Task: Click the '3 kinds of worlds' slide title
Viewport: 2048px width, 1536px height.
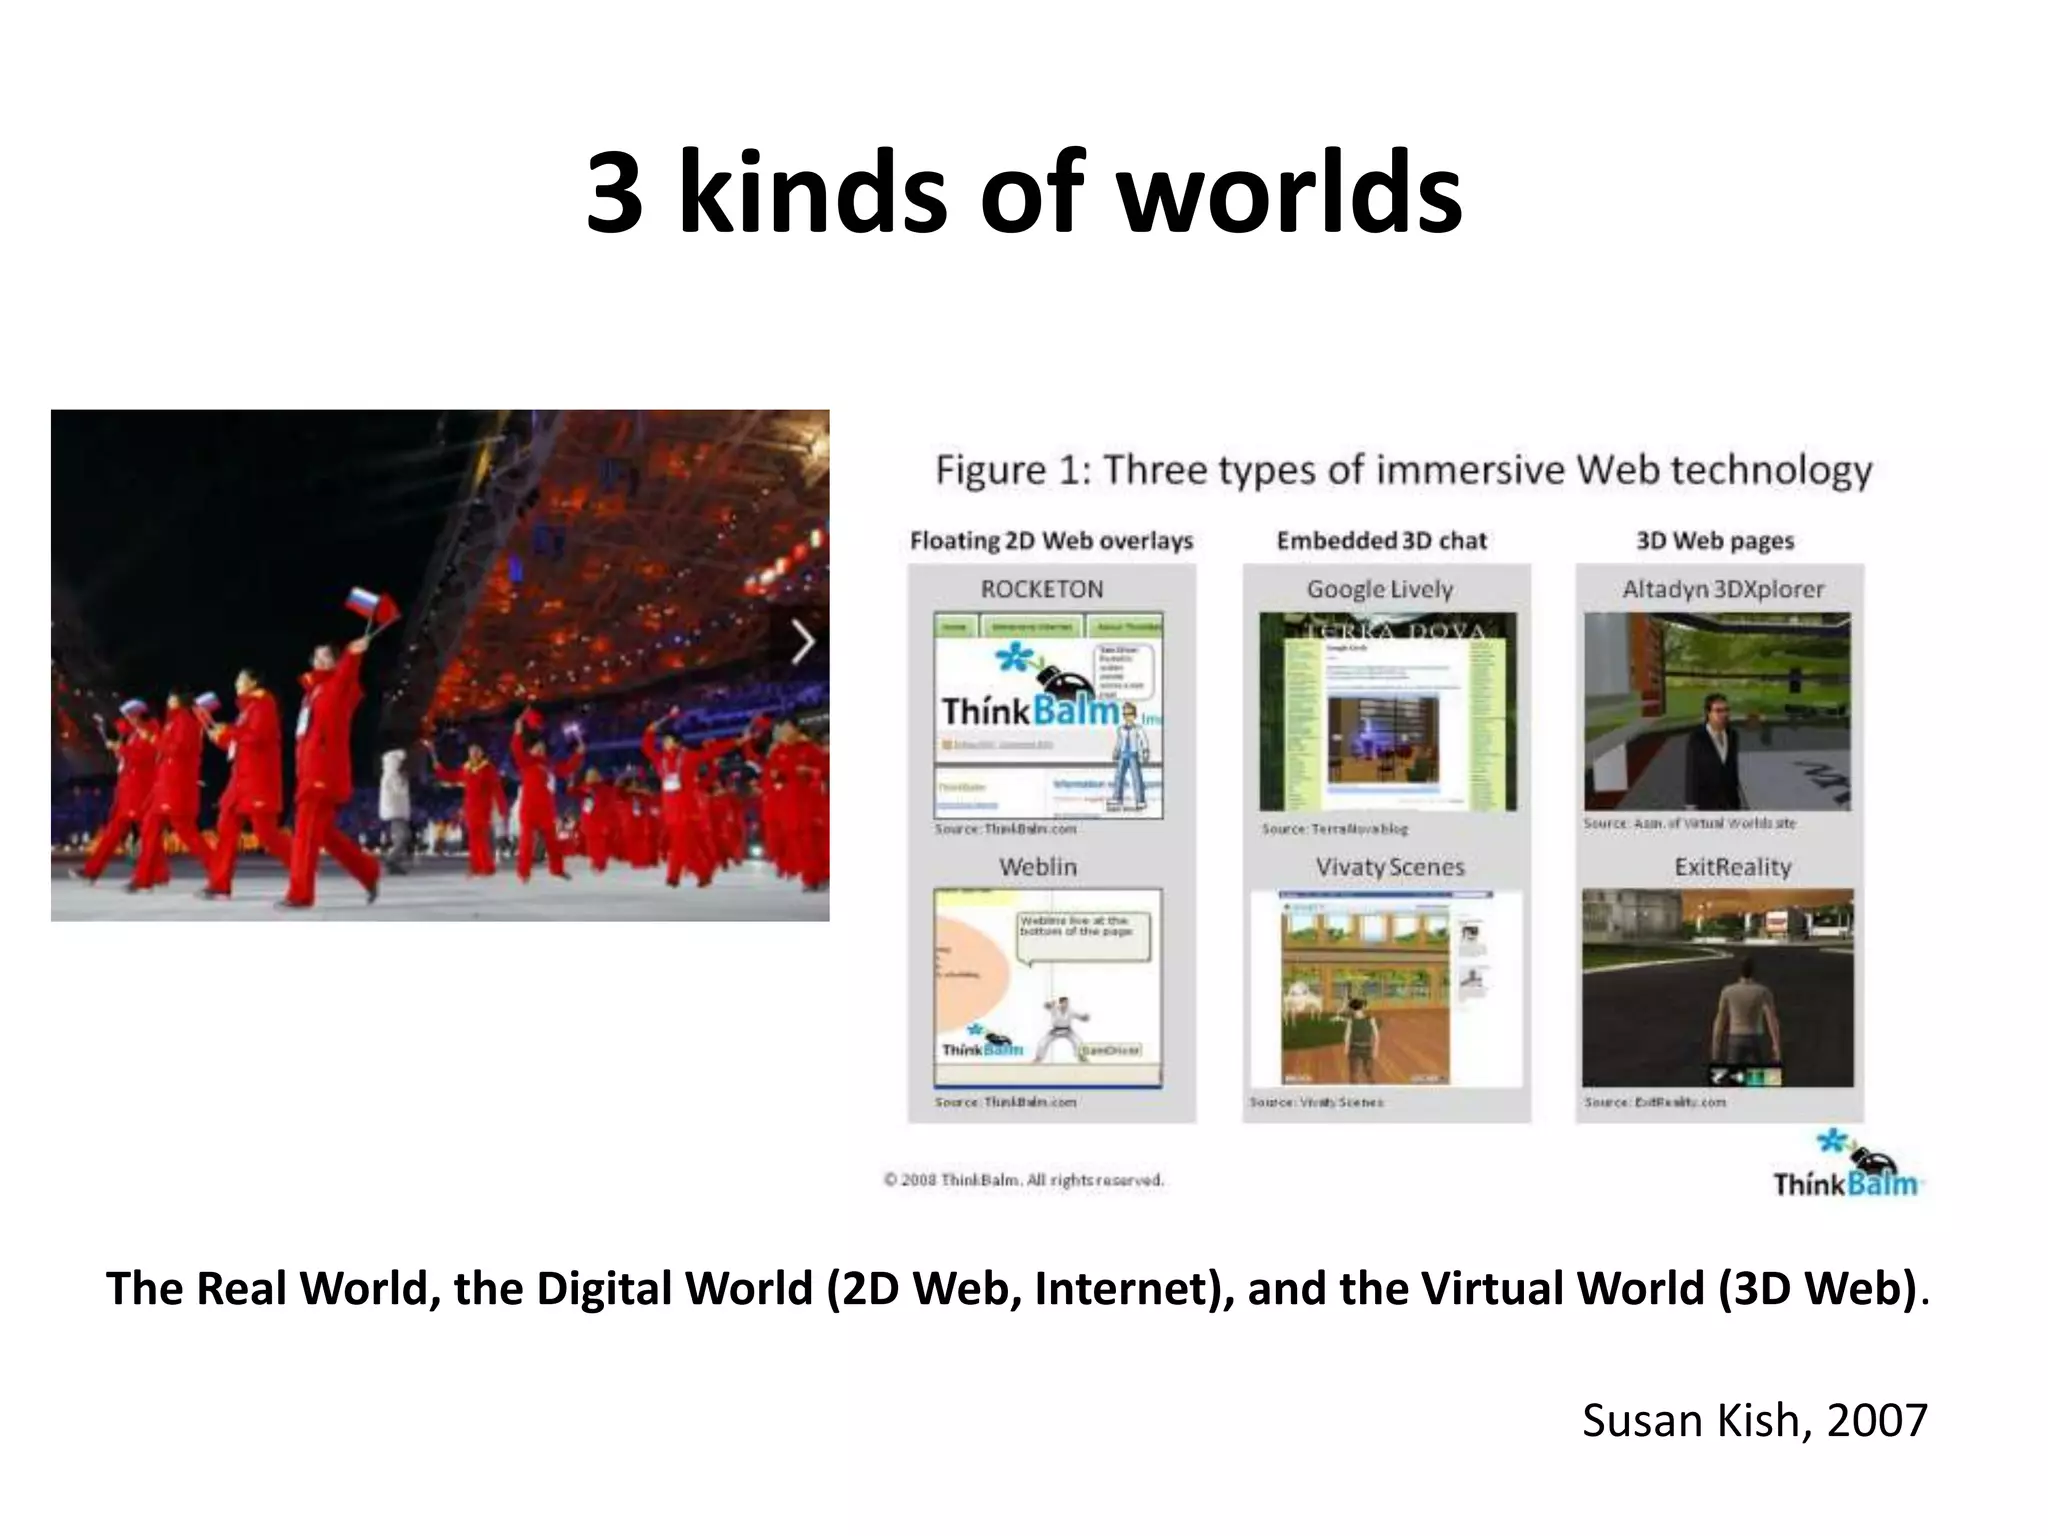Action: [1024, 191]
